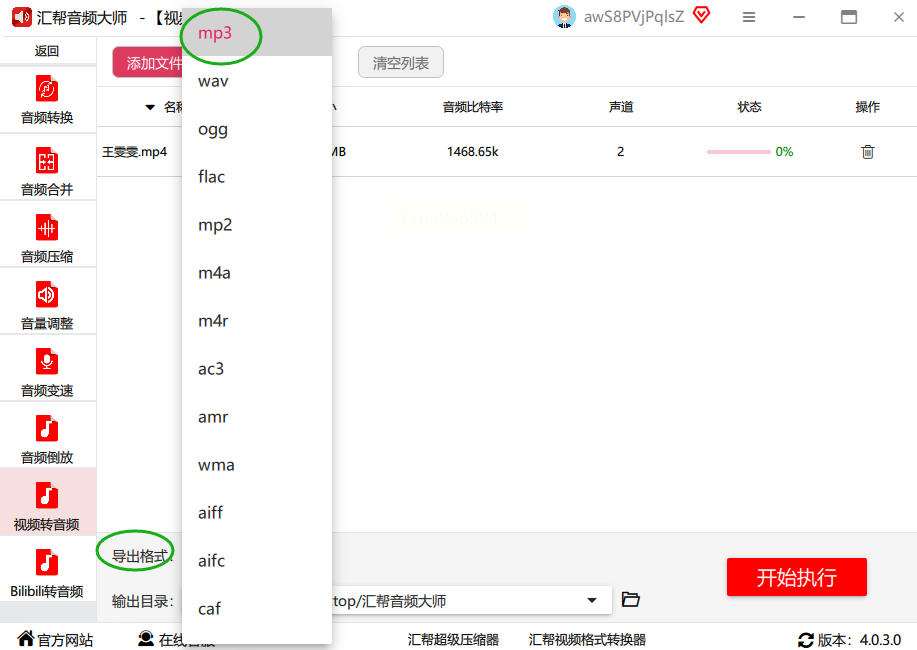The width and height of the screenshot is (917, 650).
Task: Go back with 返回 button
Action: pos(47,51)
